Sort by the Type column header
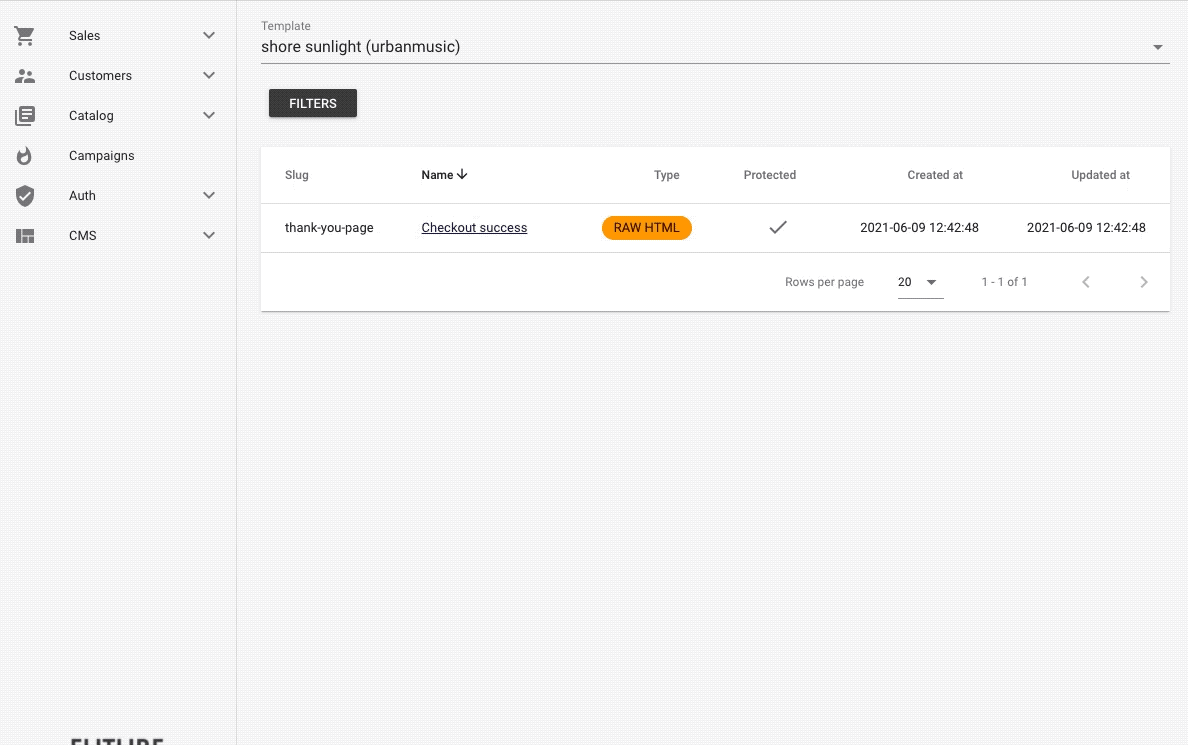 tap(667, 175)
